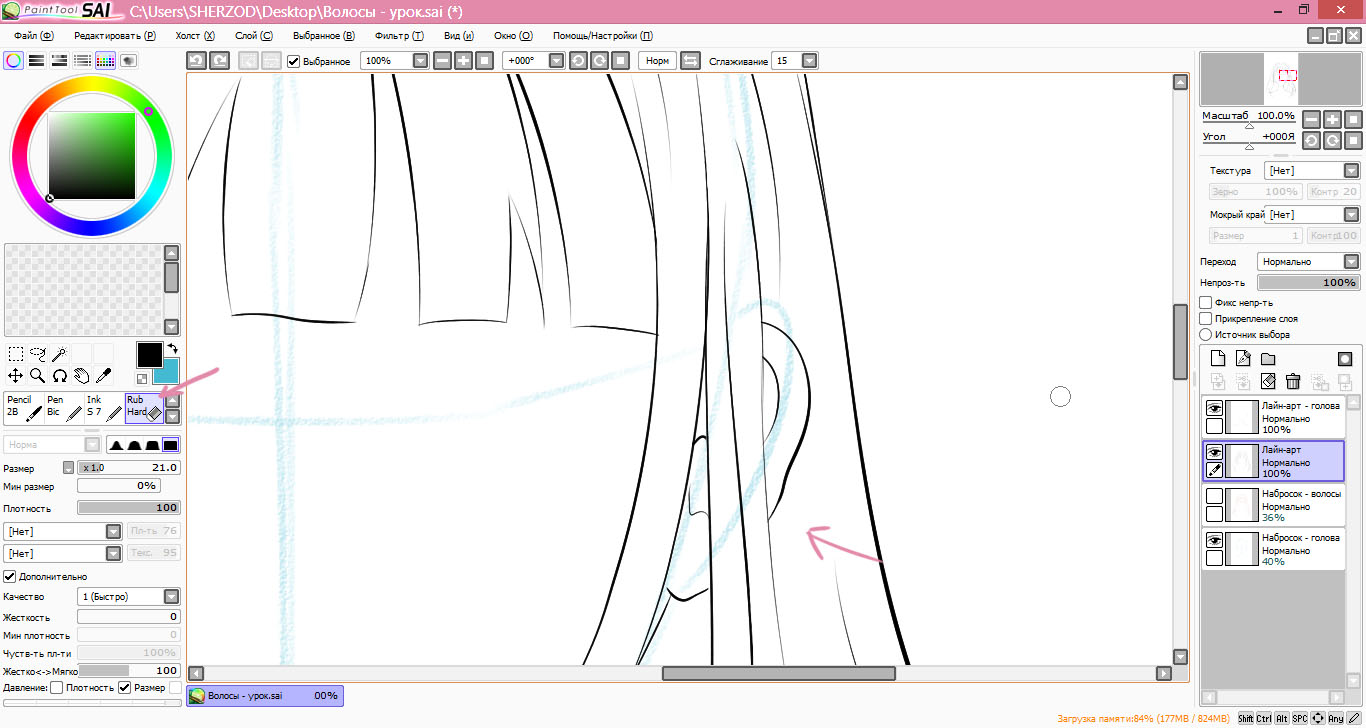Pick the eyedropper color picker tool
Viewport: 1366px width, 728px height.
[104, 376]
